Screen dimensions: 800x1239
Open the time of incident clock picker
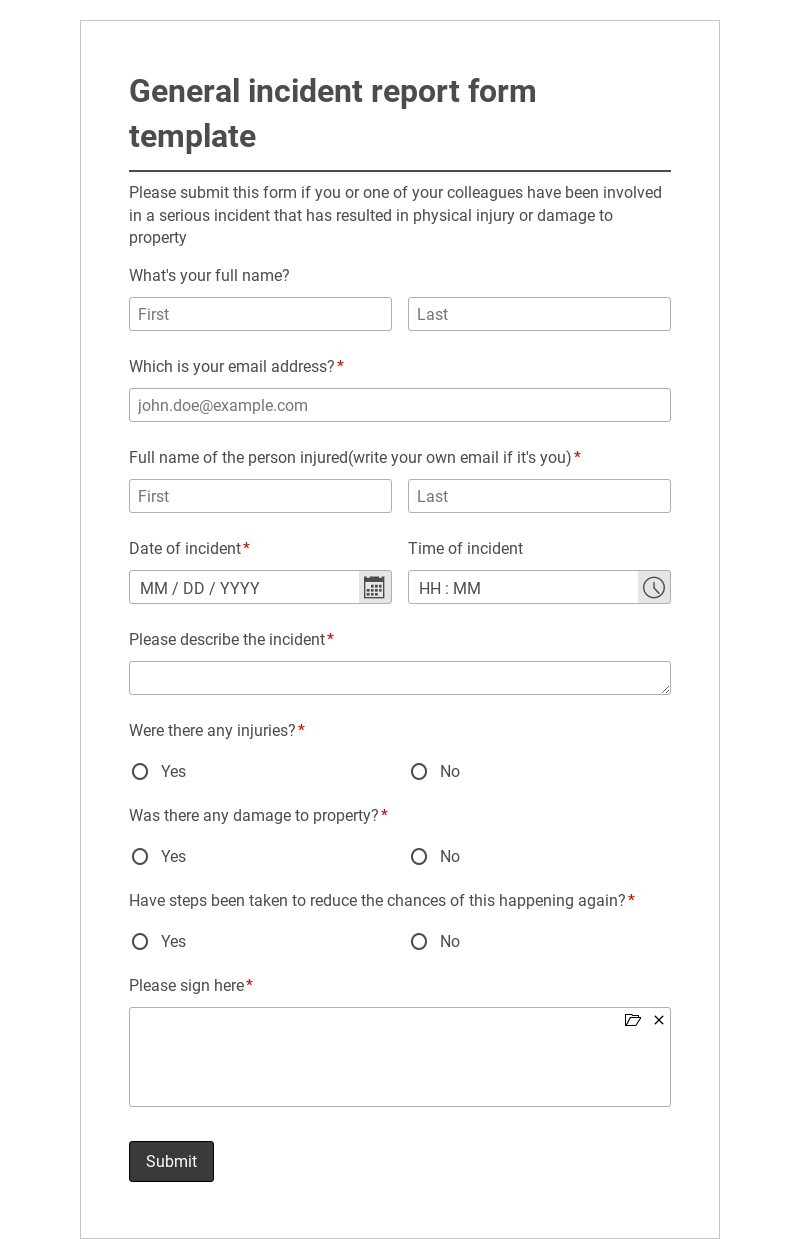coord(654,588)
